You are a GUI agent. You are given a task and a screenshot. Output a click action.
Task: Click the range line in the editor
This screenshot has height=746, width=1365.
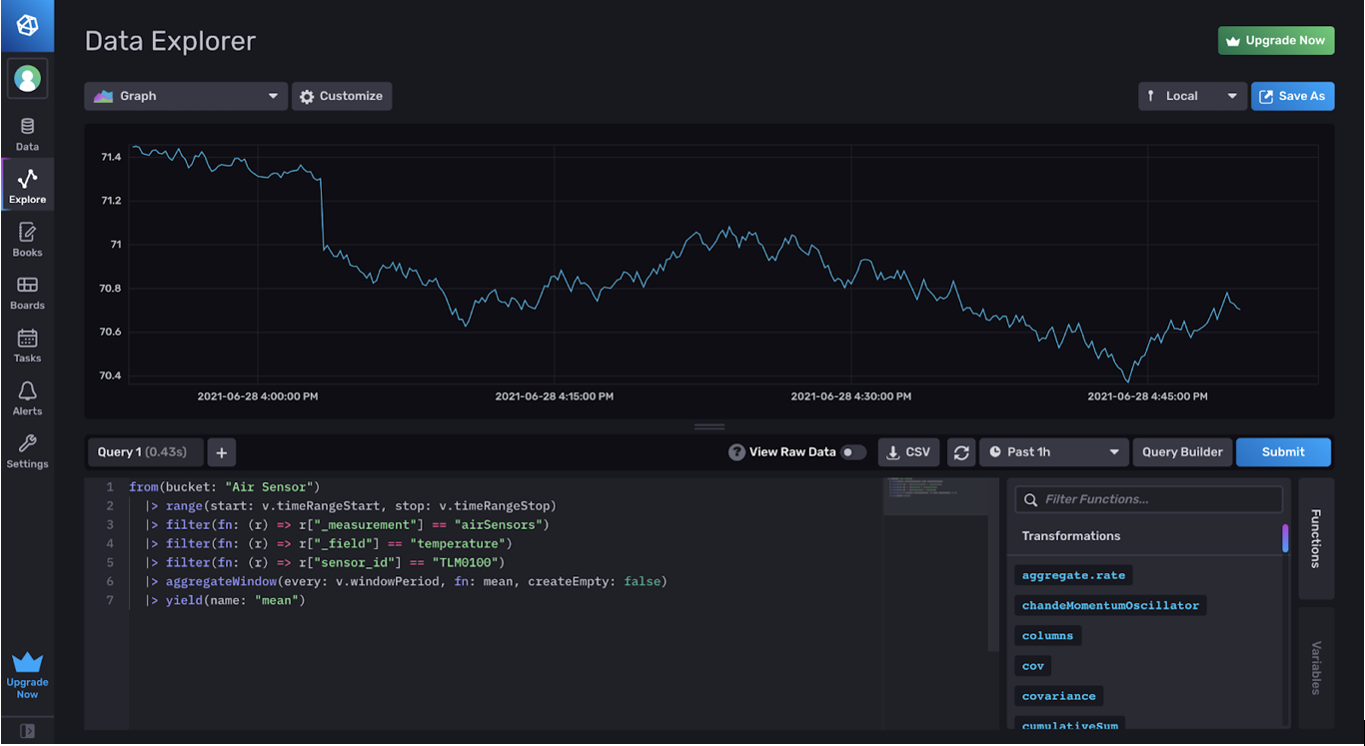[350, 506]
